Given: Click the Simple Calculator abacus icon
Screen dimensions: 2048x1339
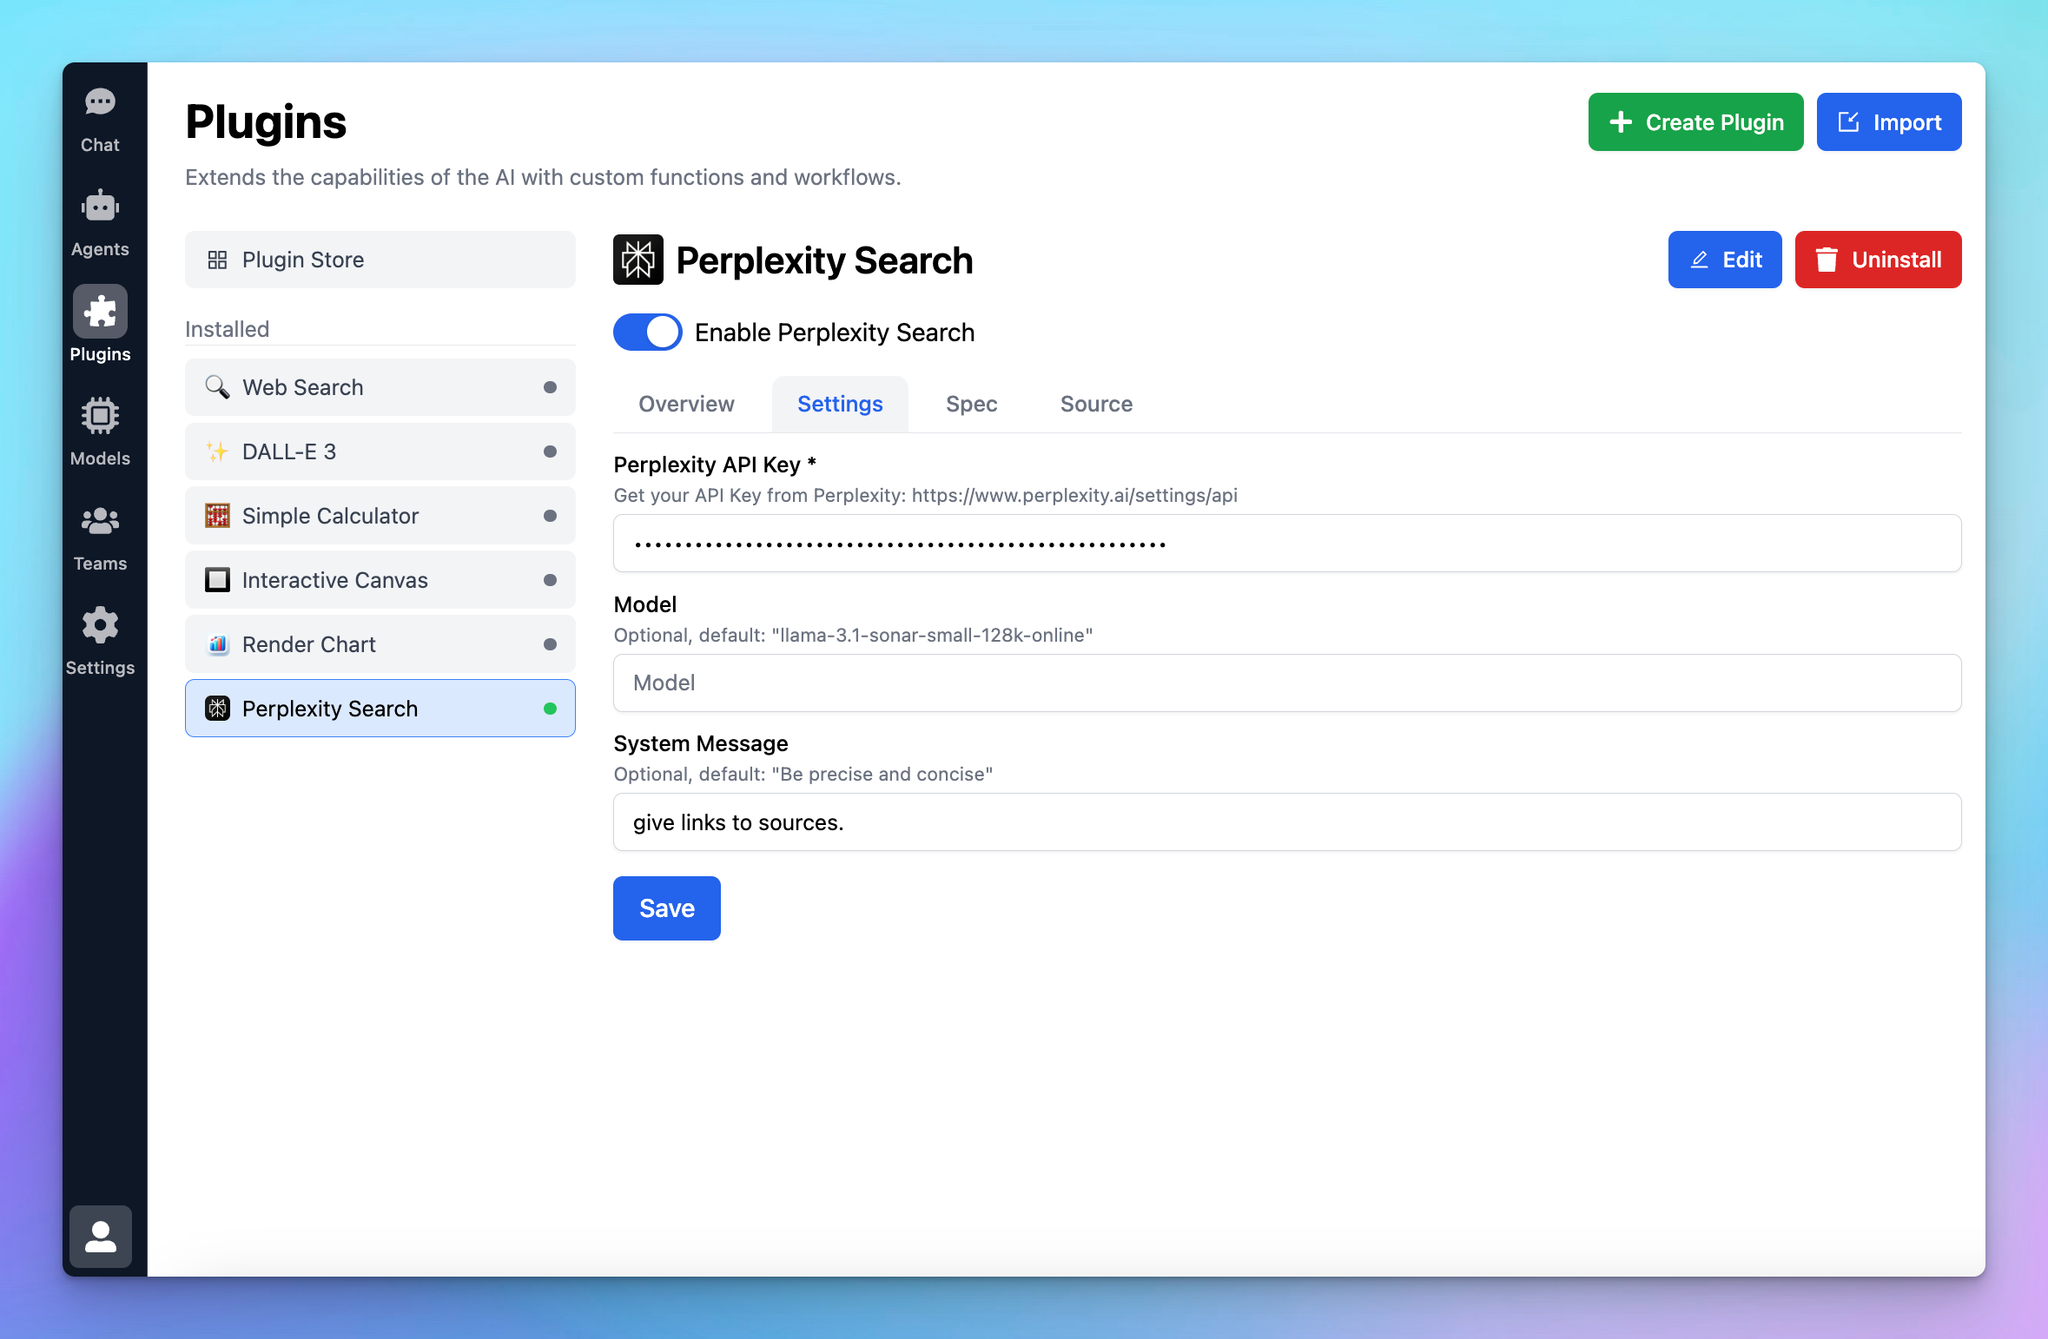Looking at the screenshot, I should (217, 516).
